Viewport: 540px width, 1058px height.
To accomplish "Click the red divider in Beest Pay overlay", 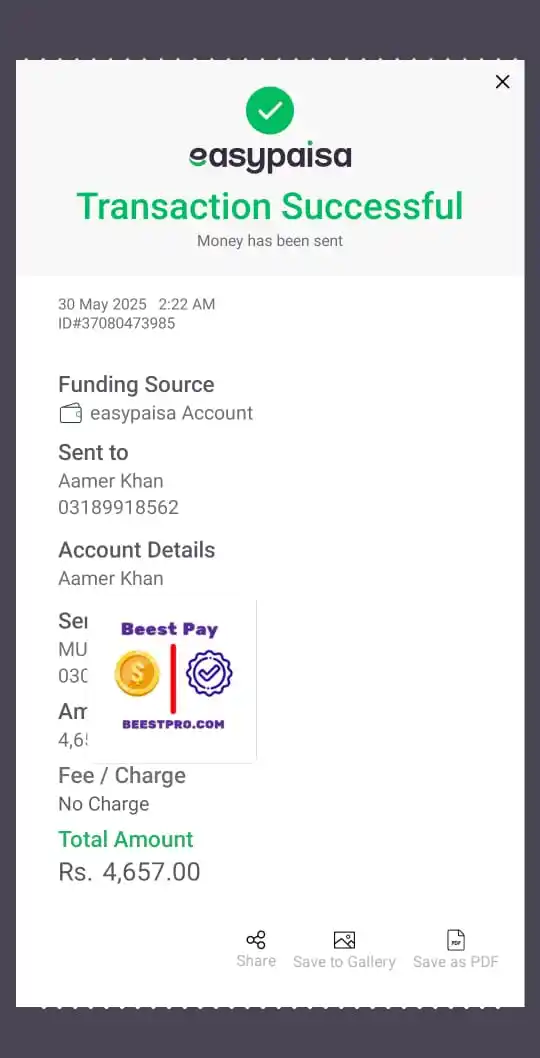I will point(173,678).
